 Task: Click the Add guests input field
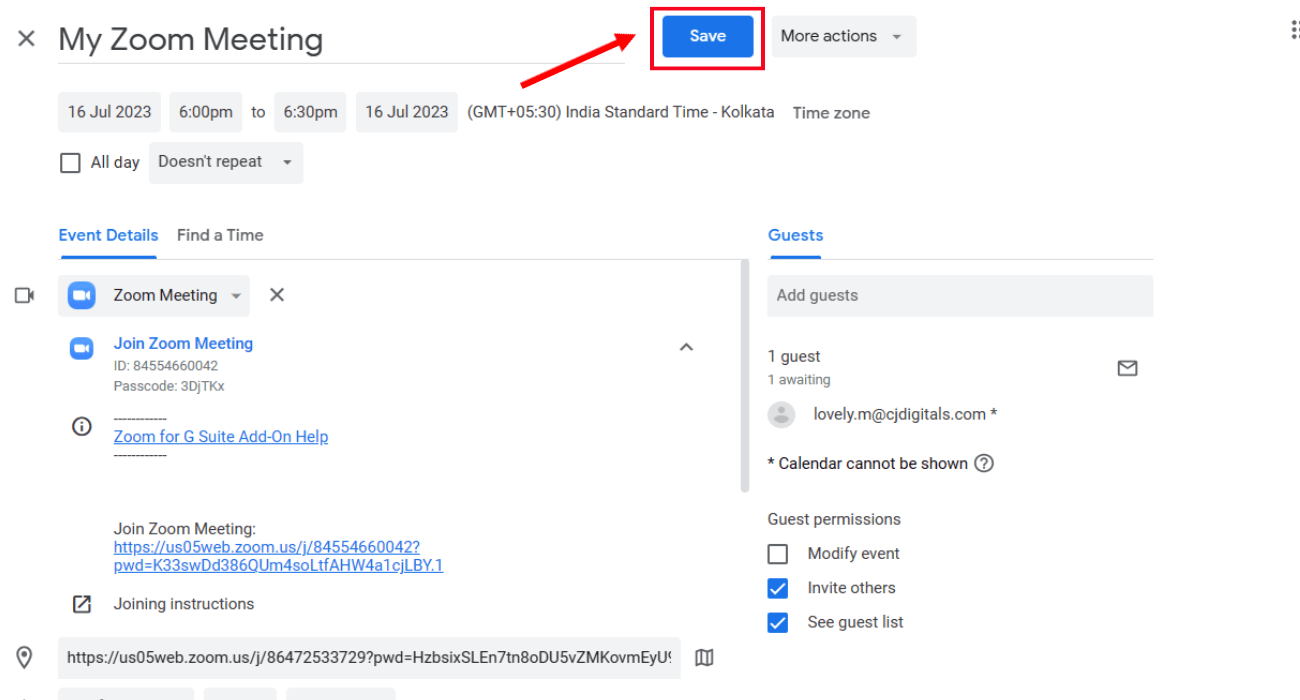coord(960,295)
